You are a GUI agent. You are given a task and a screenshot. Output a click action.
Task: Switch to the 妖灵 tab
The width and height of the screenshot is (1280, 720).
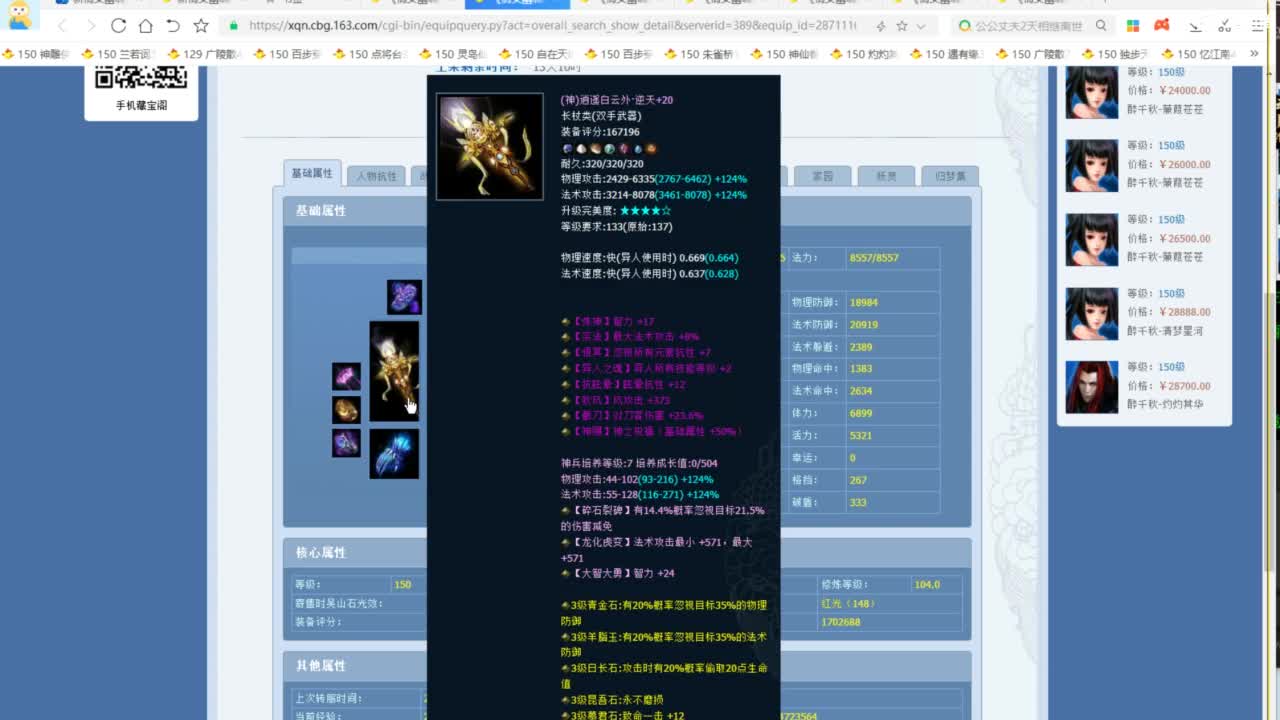click(x=886, y=176)
